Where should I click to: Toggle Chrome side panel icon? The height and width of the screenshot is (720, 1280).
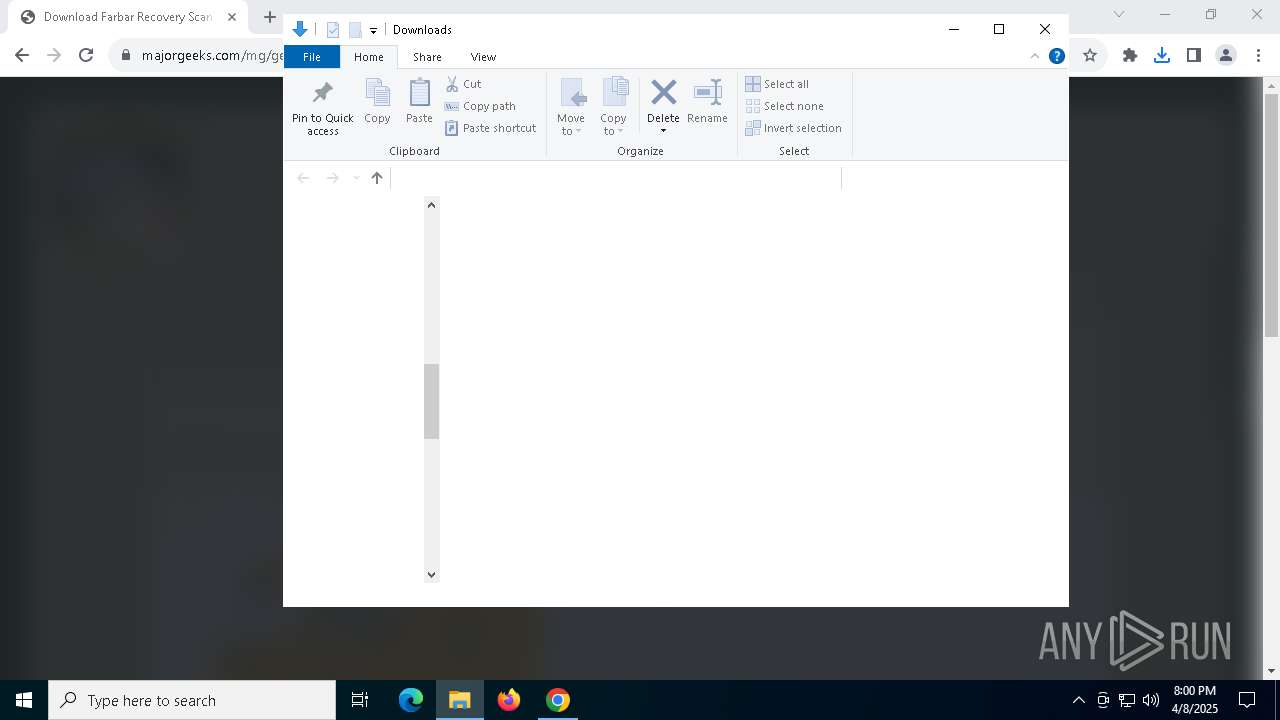[1193, 56]
